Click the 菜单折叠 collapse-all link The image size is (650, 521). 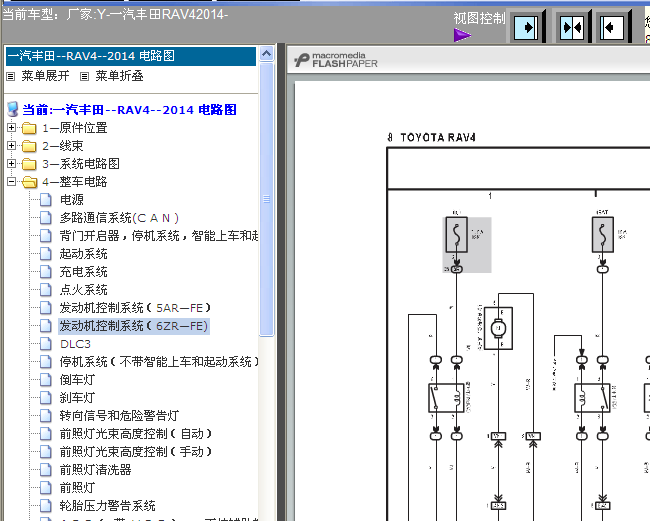tap(119, 76)
